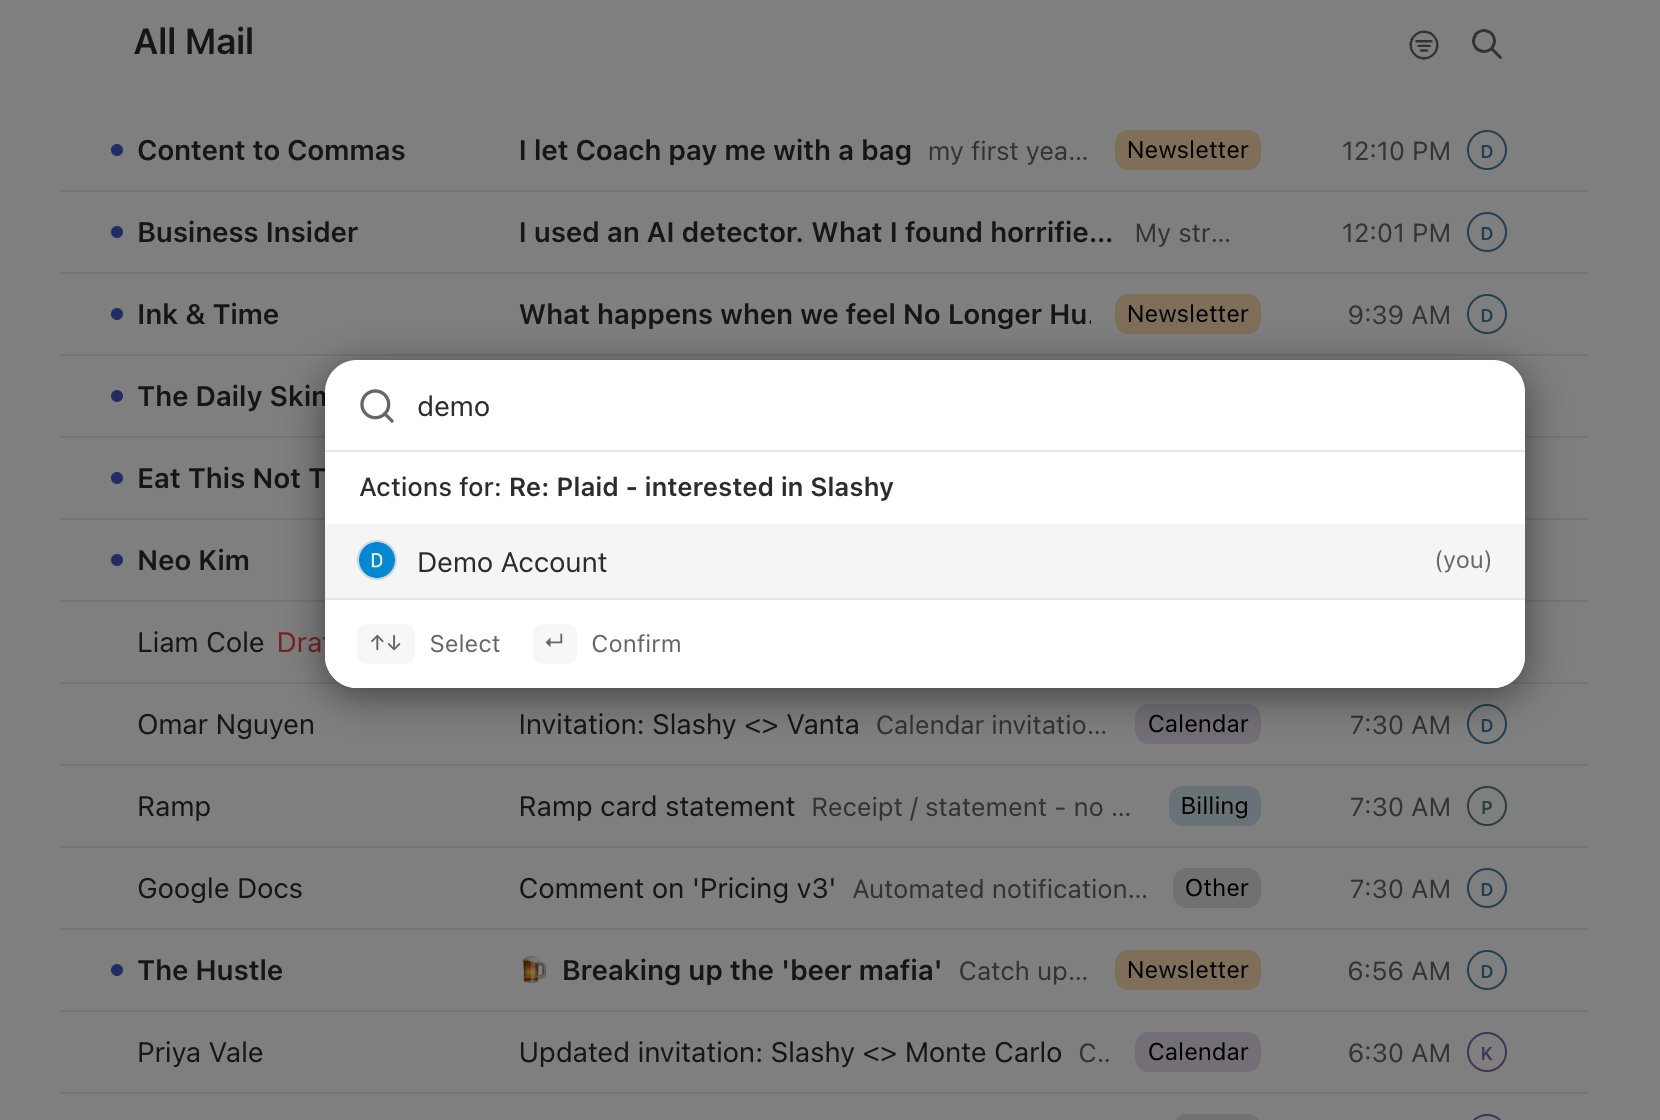Click the Calendar tag on Priya Vale email

1197,1052
